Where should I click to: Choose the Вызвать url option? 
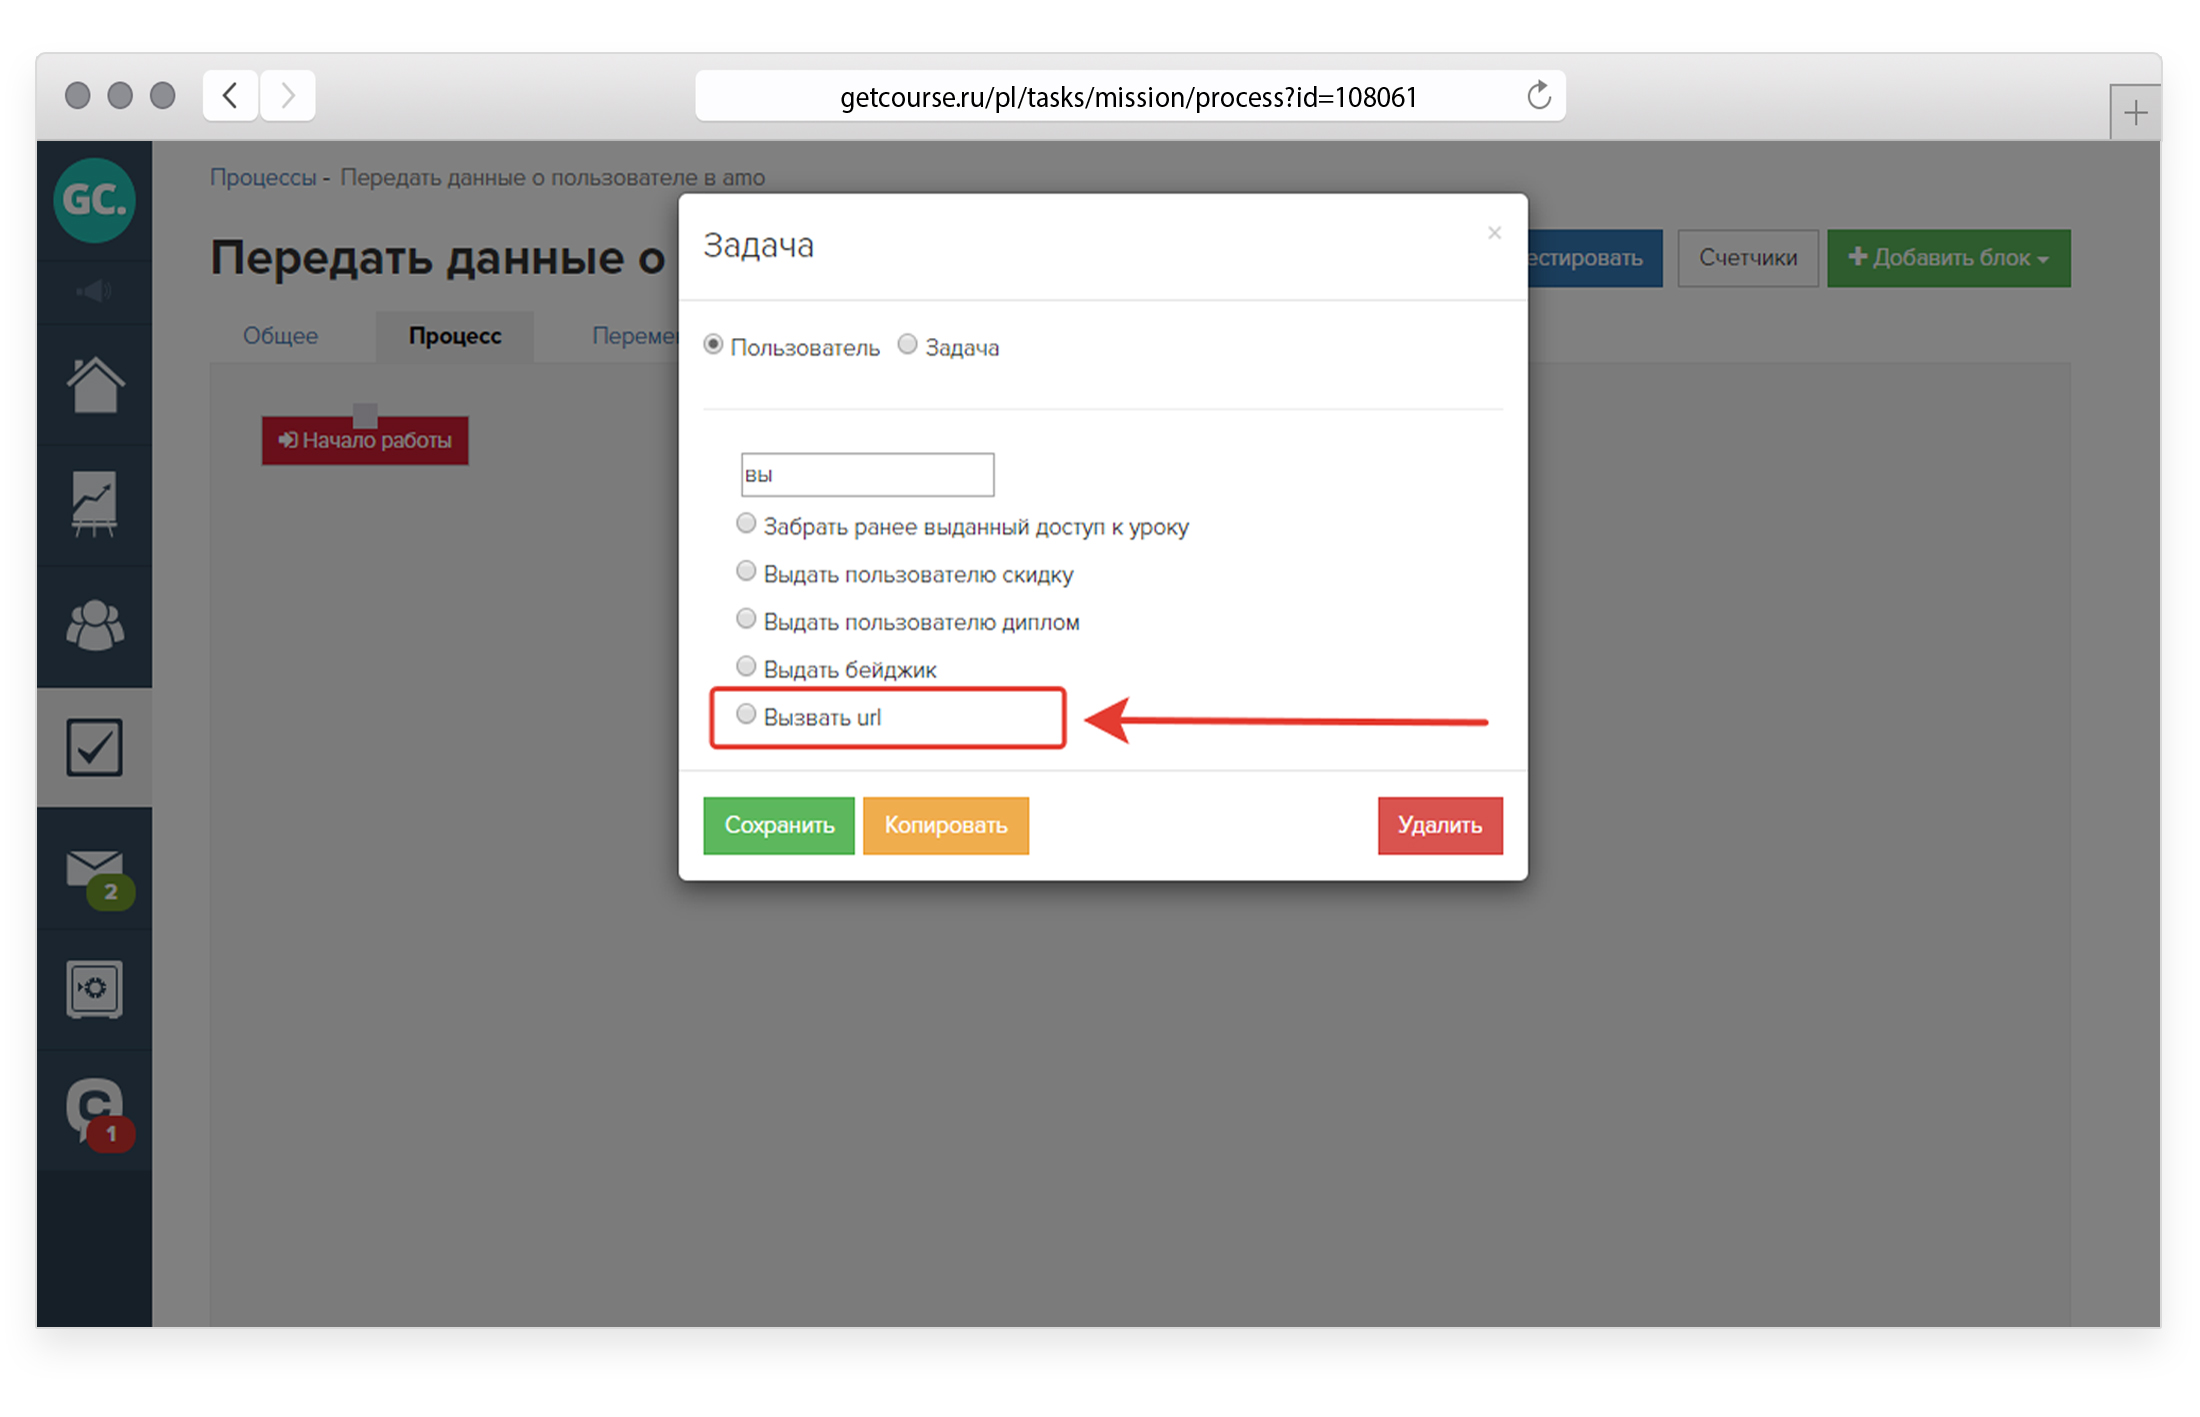746,715
